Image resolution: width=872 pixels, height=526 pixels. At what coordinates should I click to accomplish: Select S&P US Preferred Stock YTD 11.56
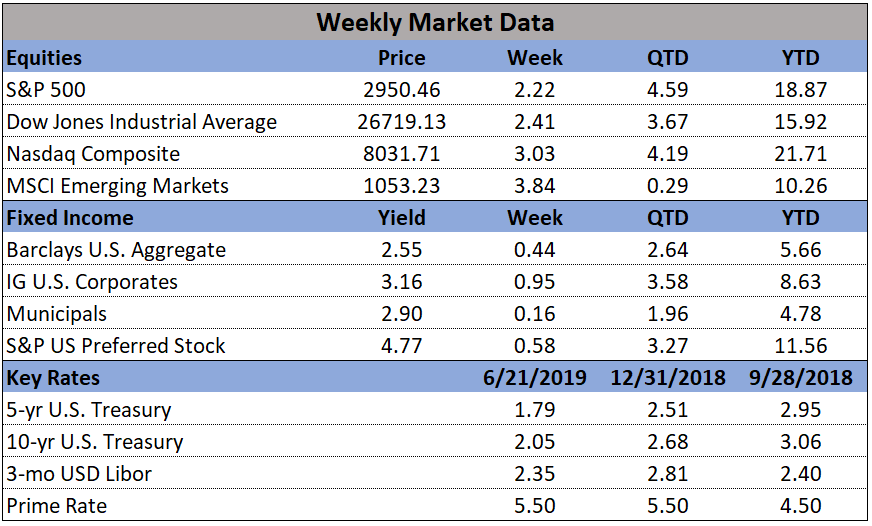pos(800,346)
